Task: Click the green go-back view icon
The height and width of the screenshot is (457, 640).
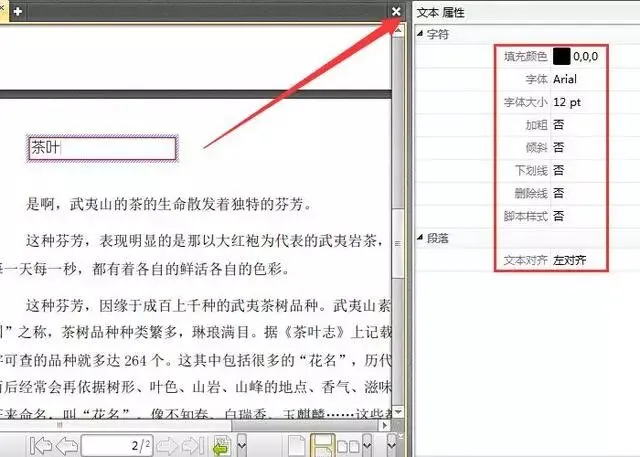Action: (222, 446)
